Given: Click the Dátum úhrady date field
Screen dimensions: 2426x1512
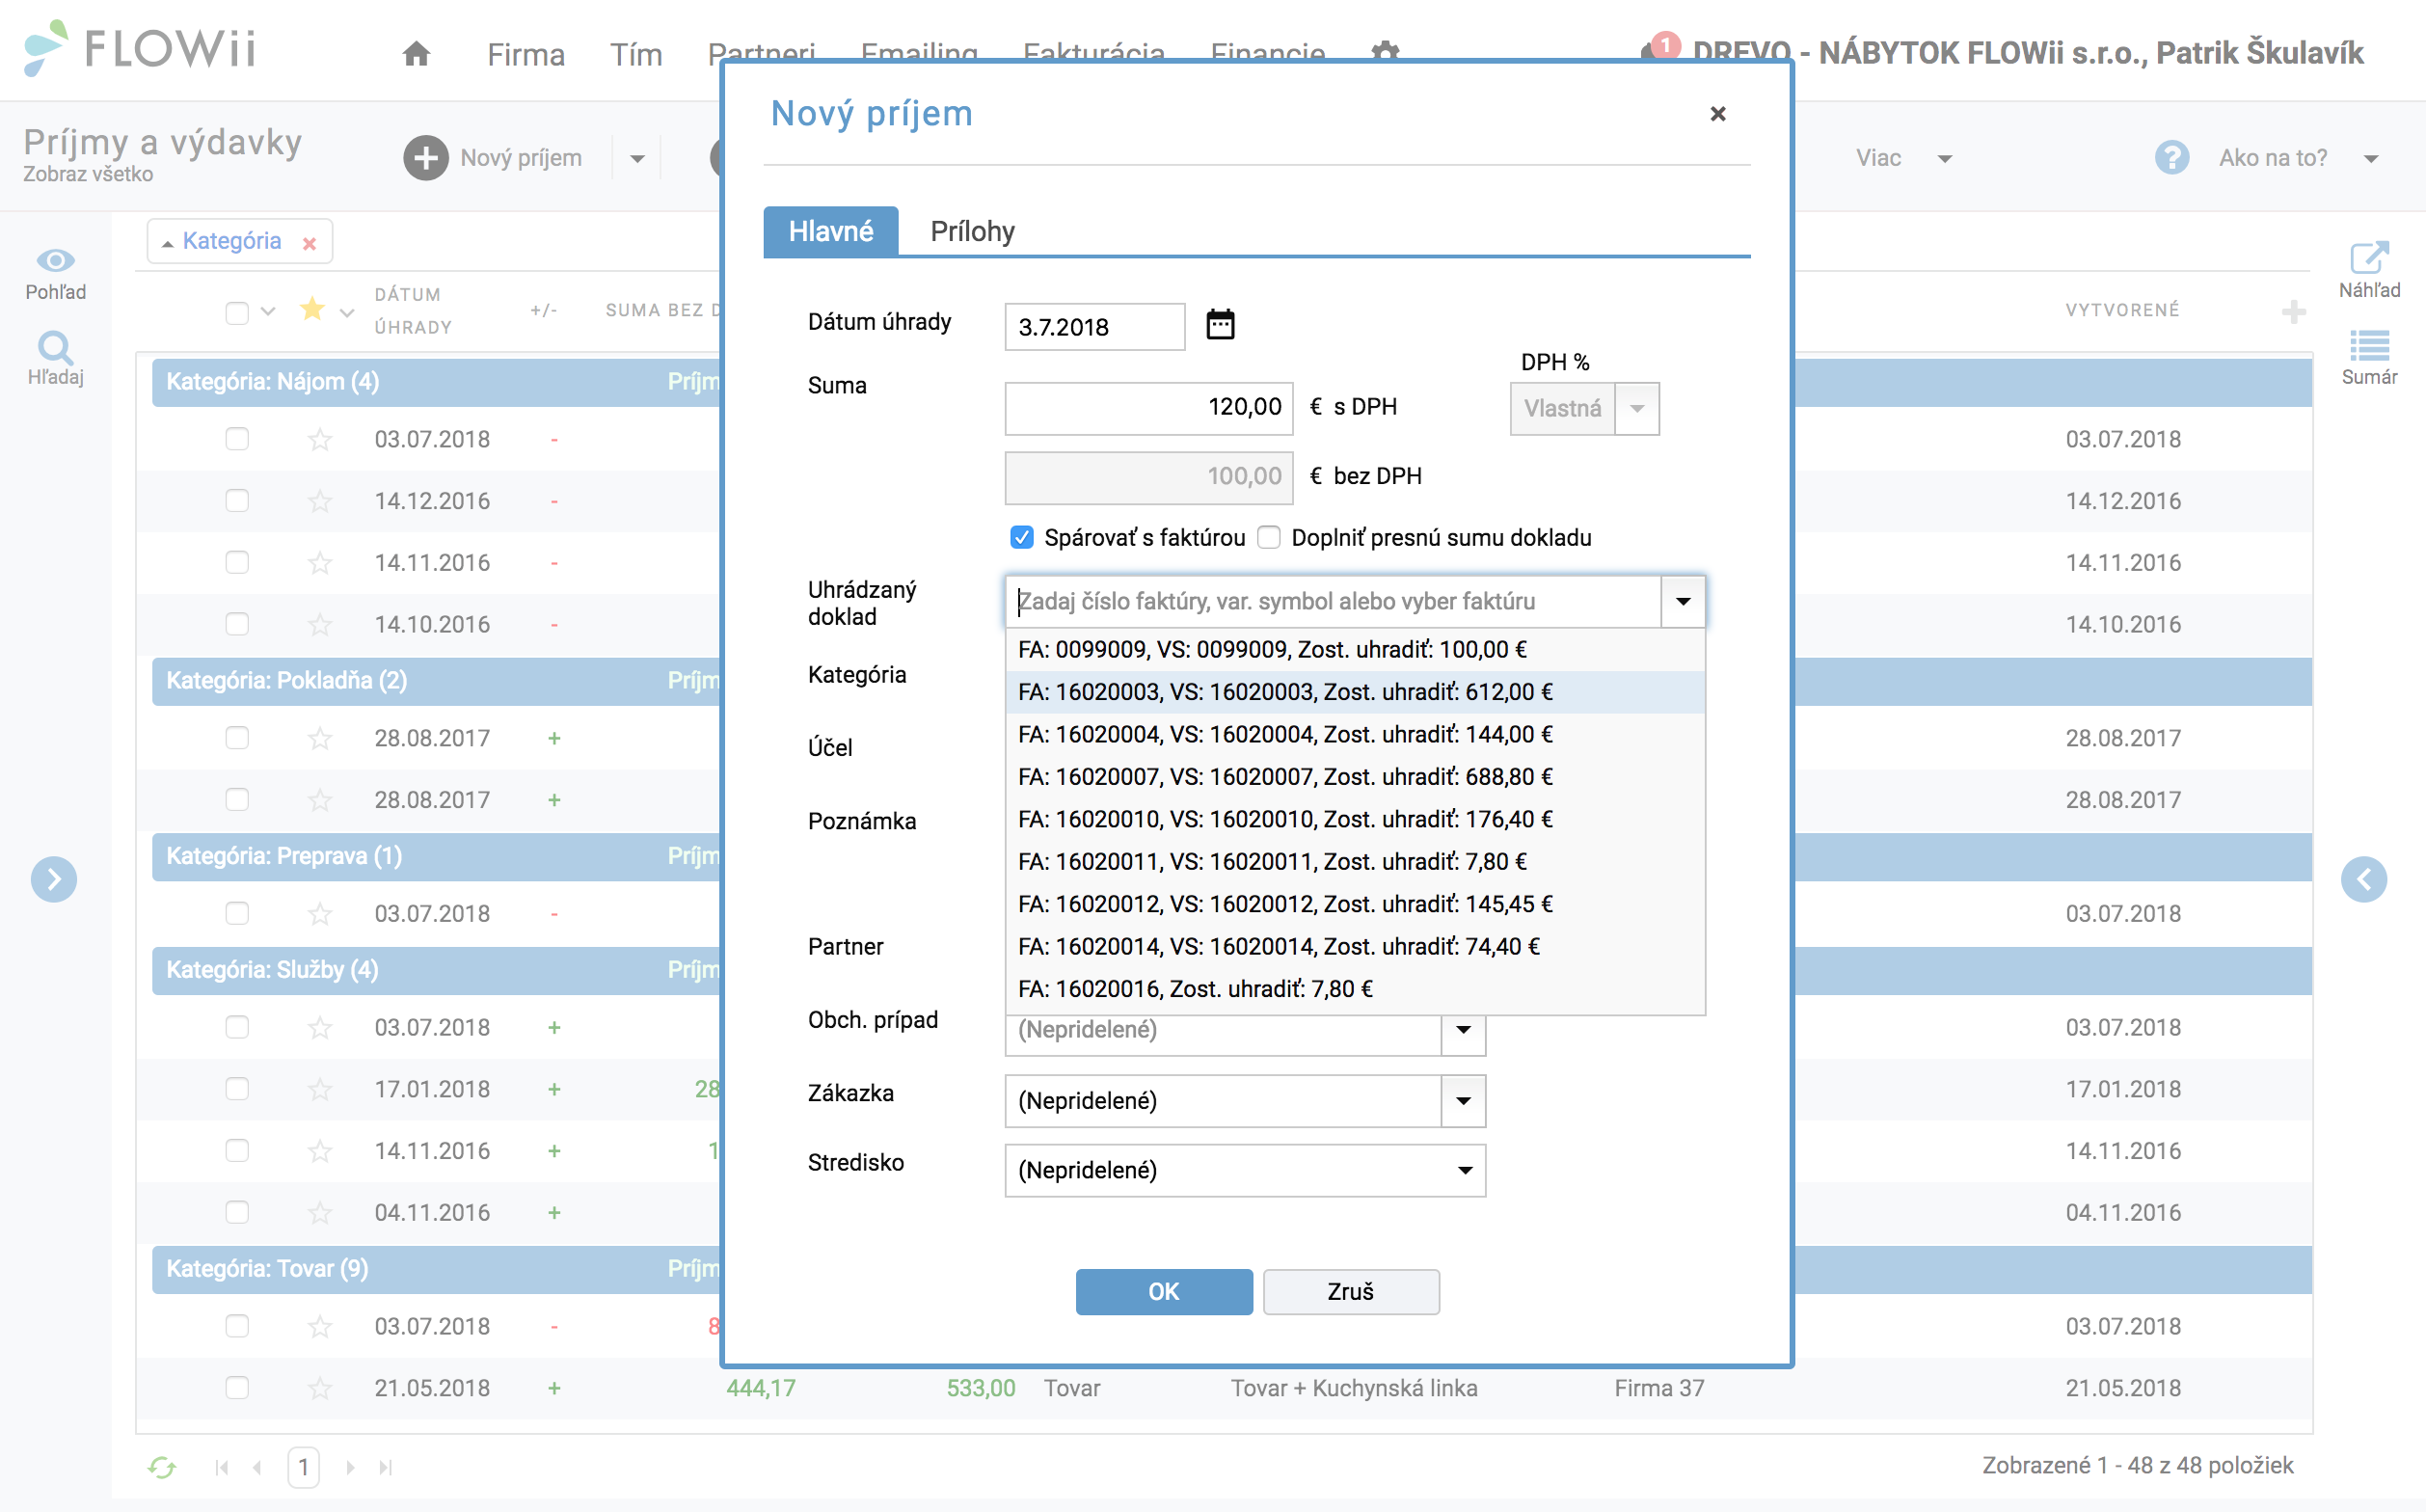Looking at the screenshot, I should pyautogui.click(x=1094, y=327).
